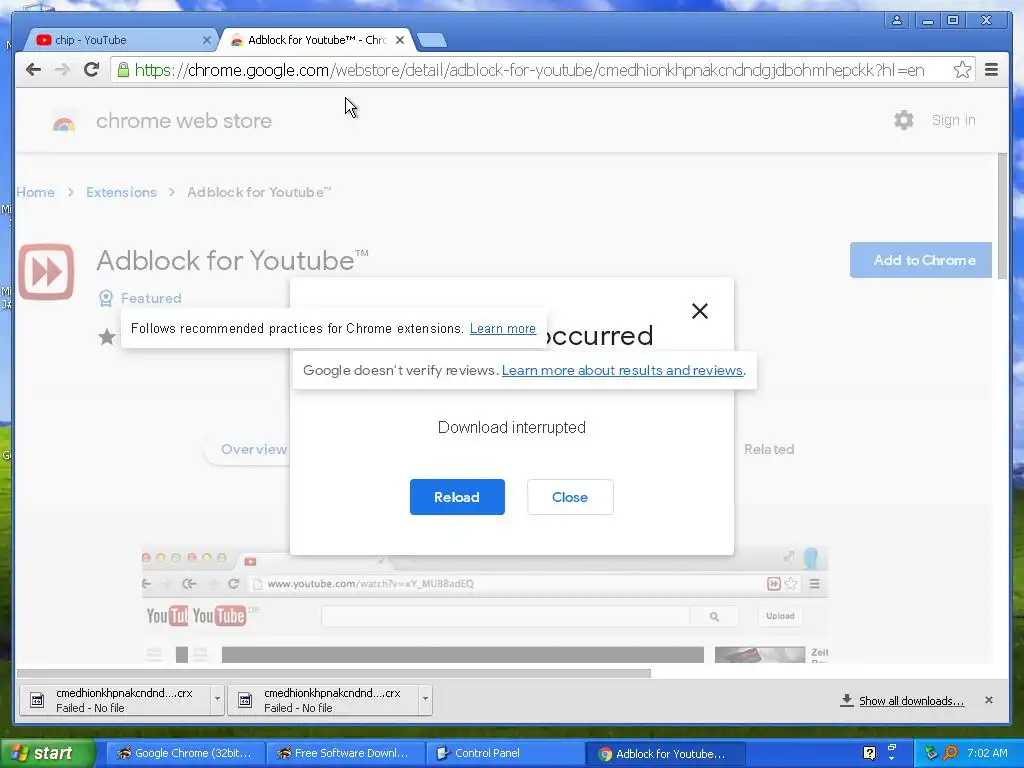Go to the Home breadcrumb

click(35, 192)
